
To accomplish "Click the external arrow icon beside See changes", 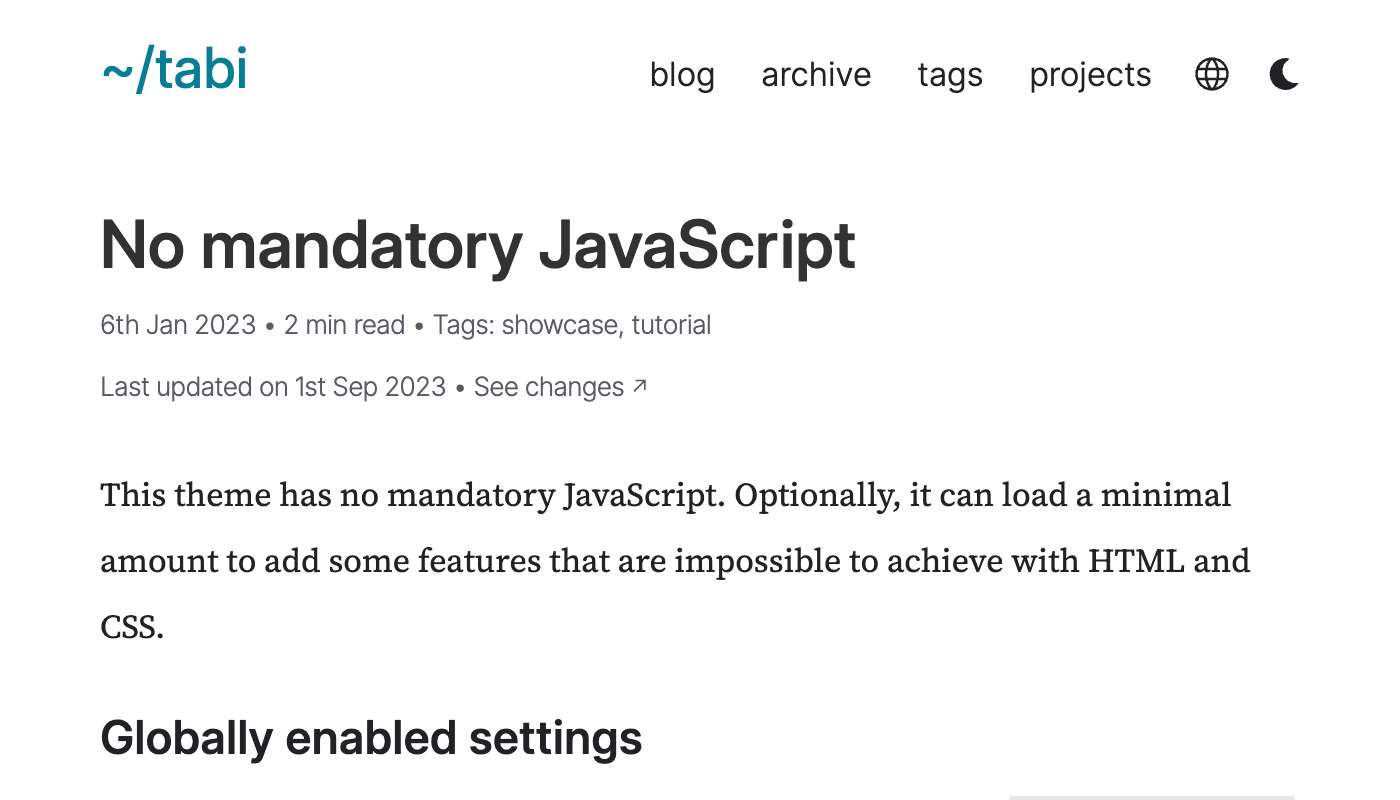I will tap(640, 386).
